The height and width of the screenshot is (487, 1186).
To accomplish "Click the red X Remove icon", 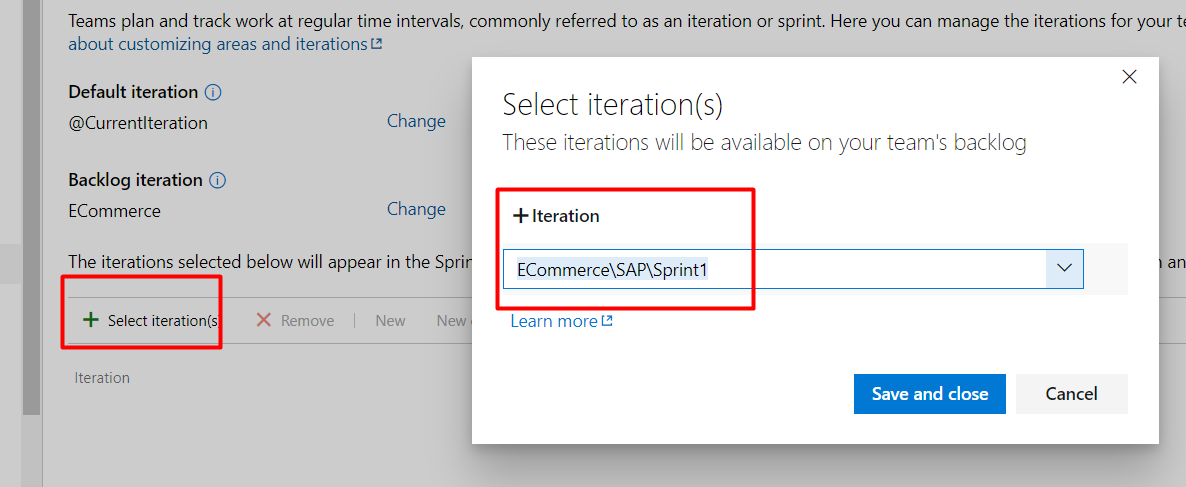I will 263,320.
